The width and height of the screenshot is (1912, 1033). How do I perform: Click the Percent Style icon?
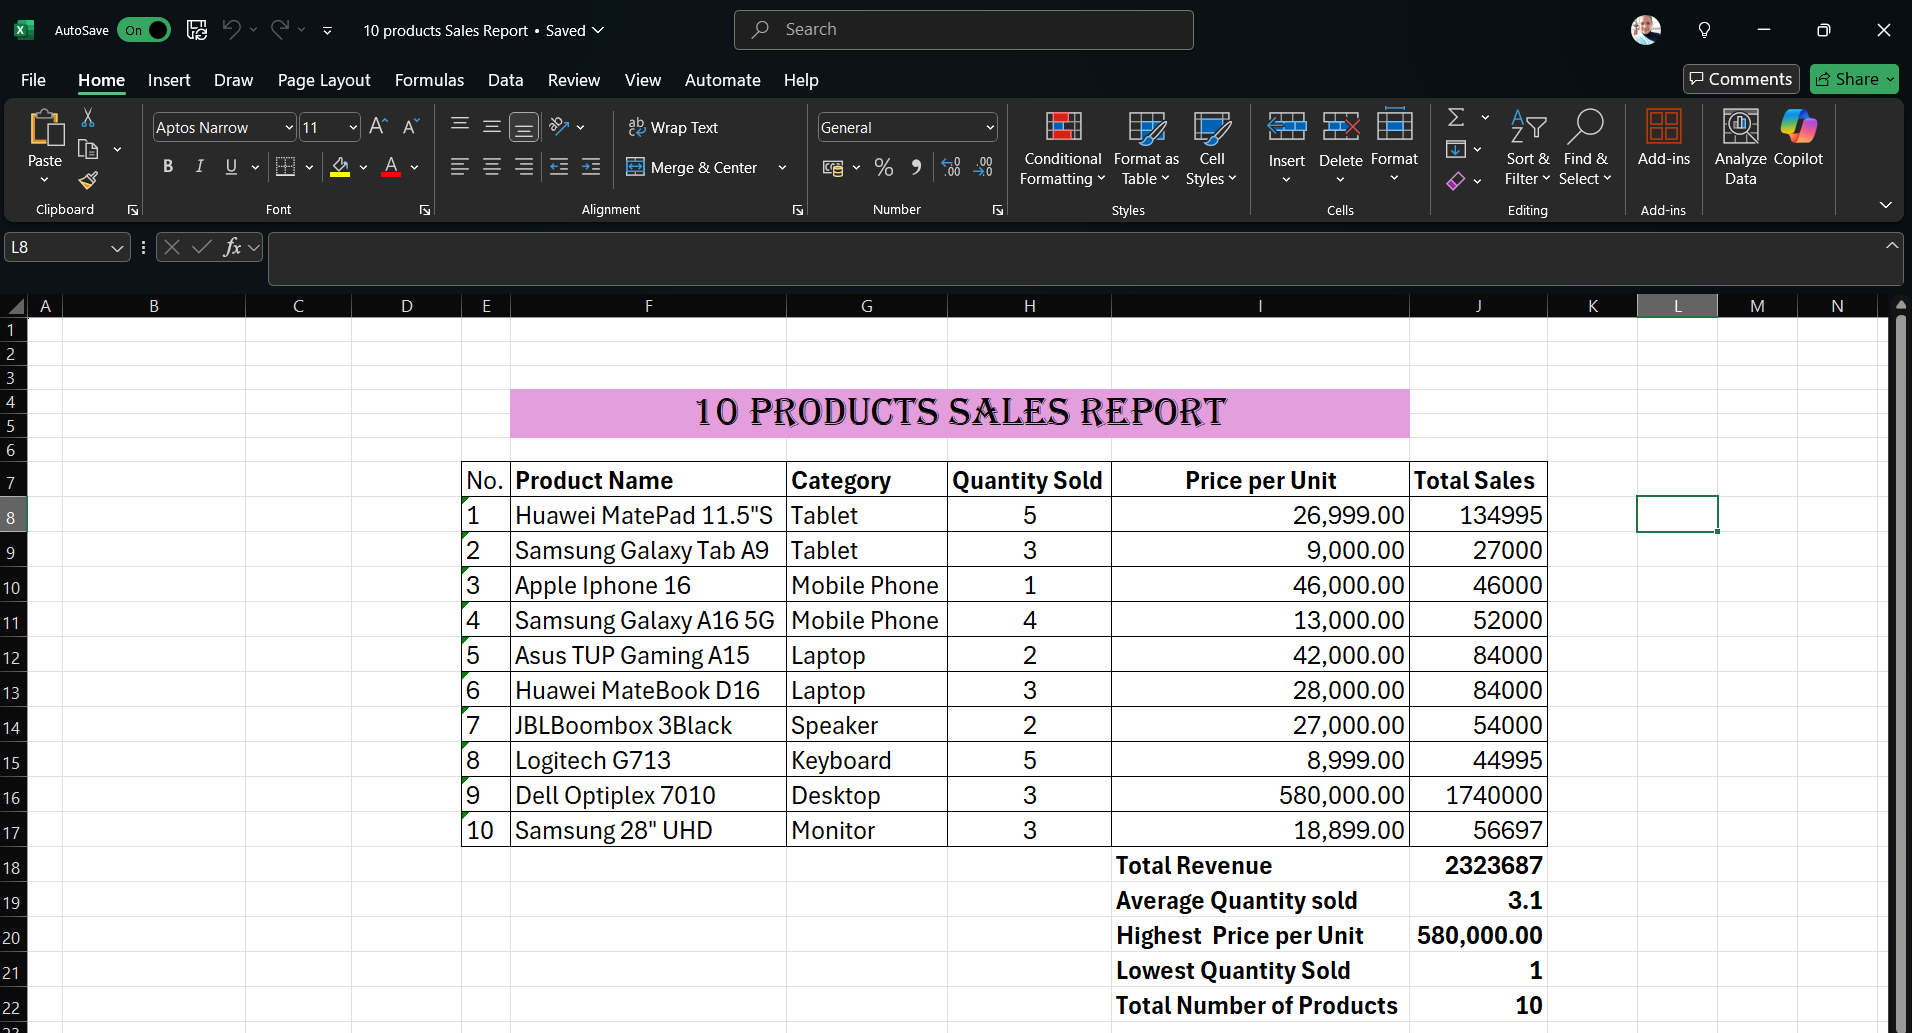coord(884,168)
